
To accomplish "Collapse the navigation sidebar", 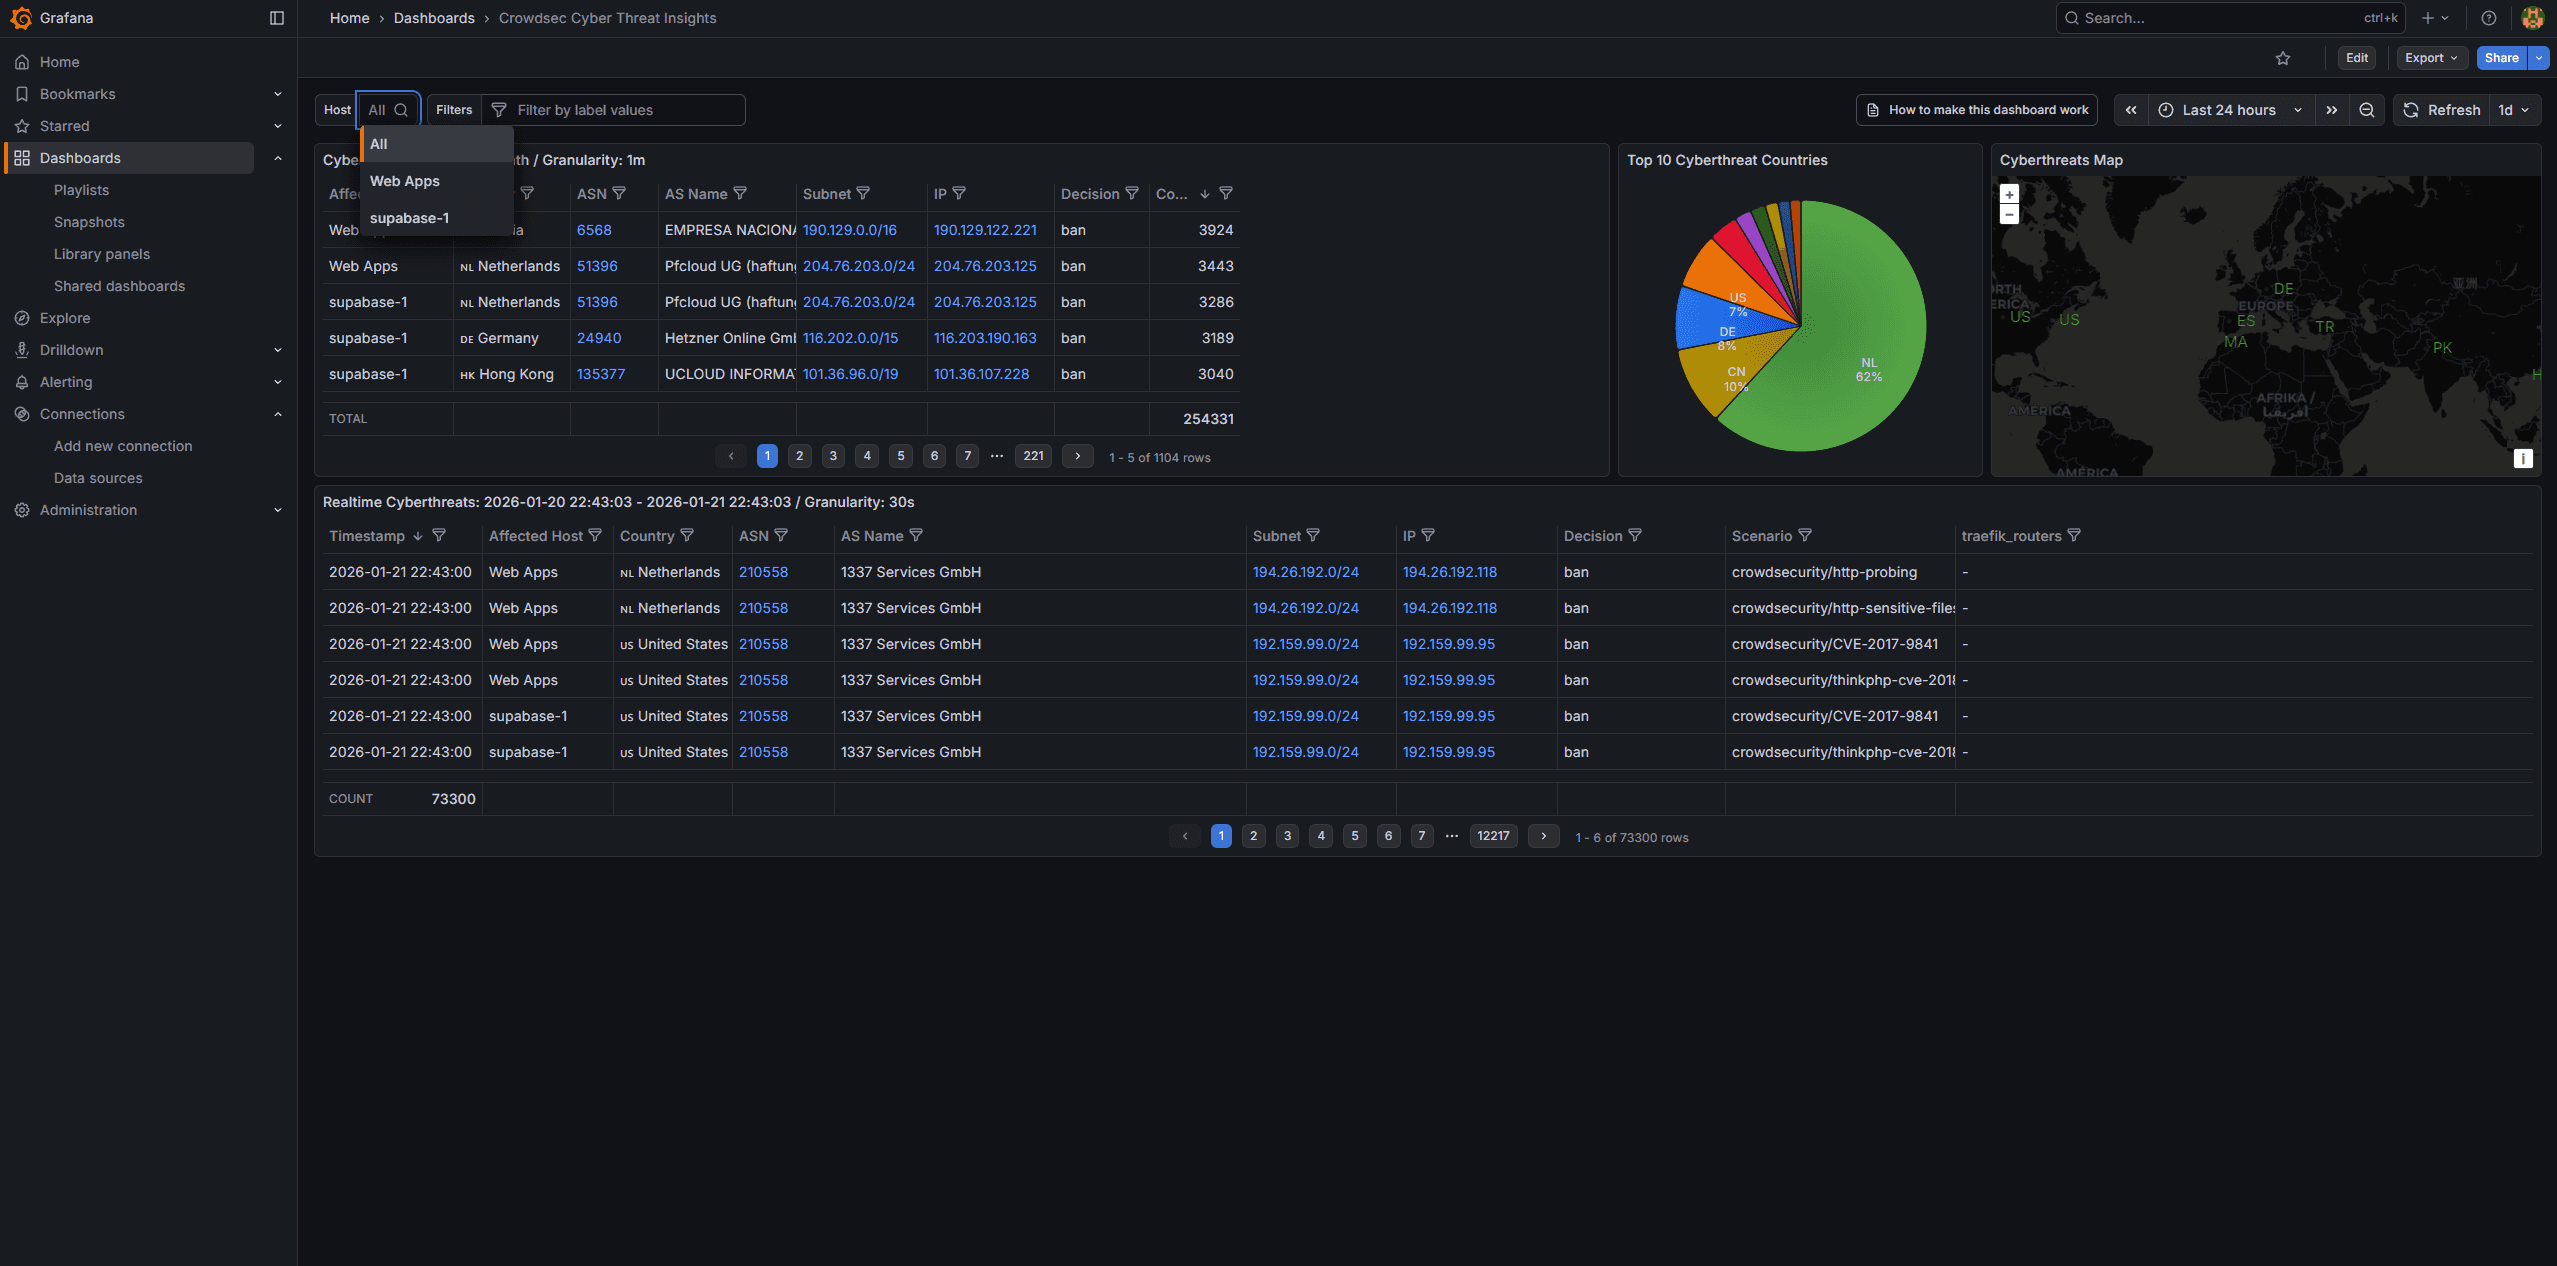I will click(276, 18).
